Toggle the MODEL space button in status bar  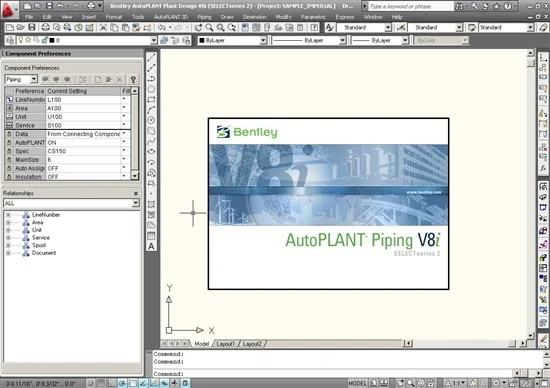(357, 383)
